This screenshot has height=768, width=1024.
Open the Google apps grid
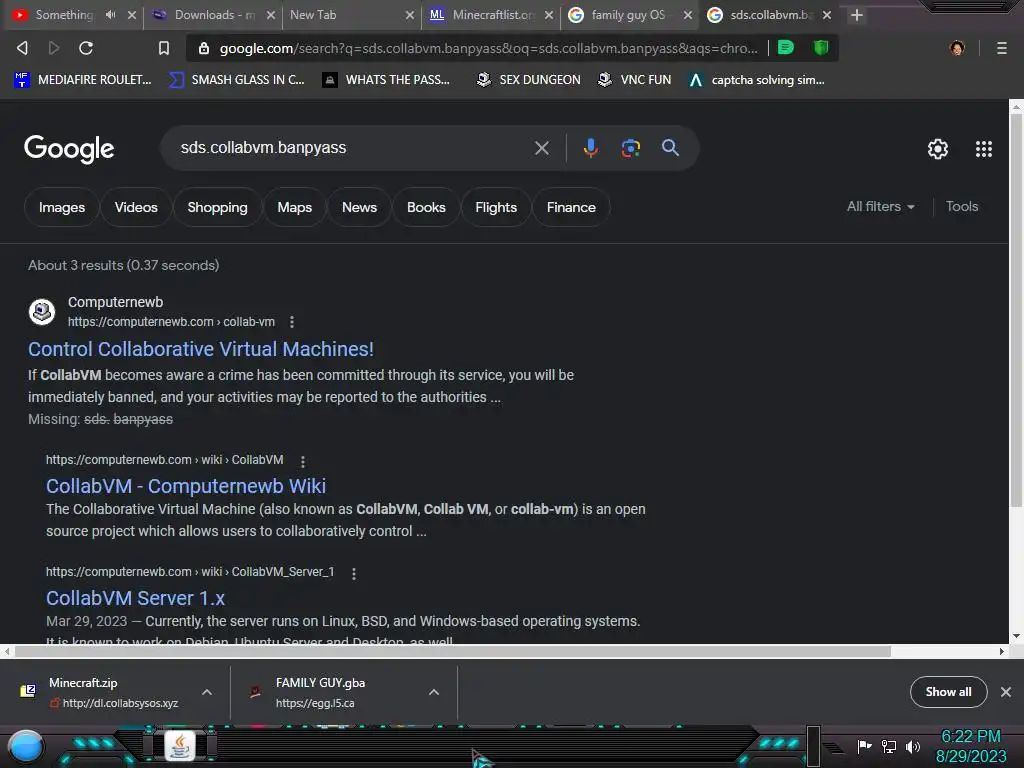(x=984, y=149)
